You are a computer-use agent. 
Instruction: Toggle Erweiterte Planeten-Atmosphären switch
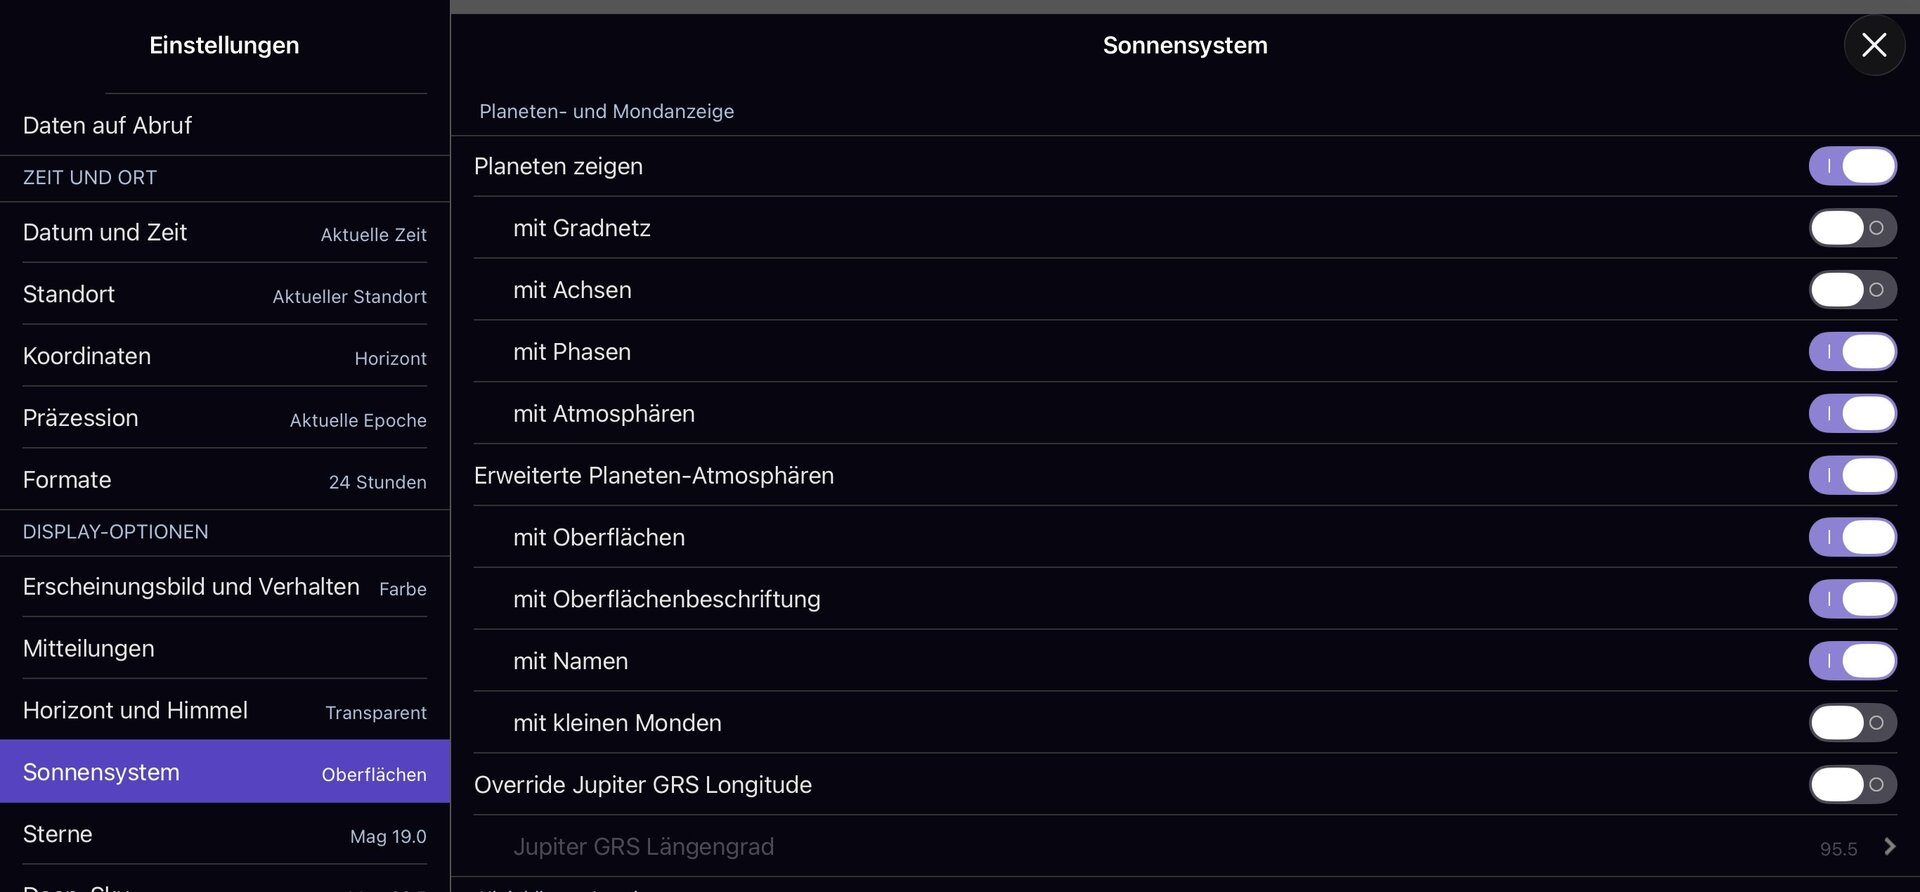[1852, 476]
